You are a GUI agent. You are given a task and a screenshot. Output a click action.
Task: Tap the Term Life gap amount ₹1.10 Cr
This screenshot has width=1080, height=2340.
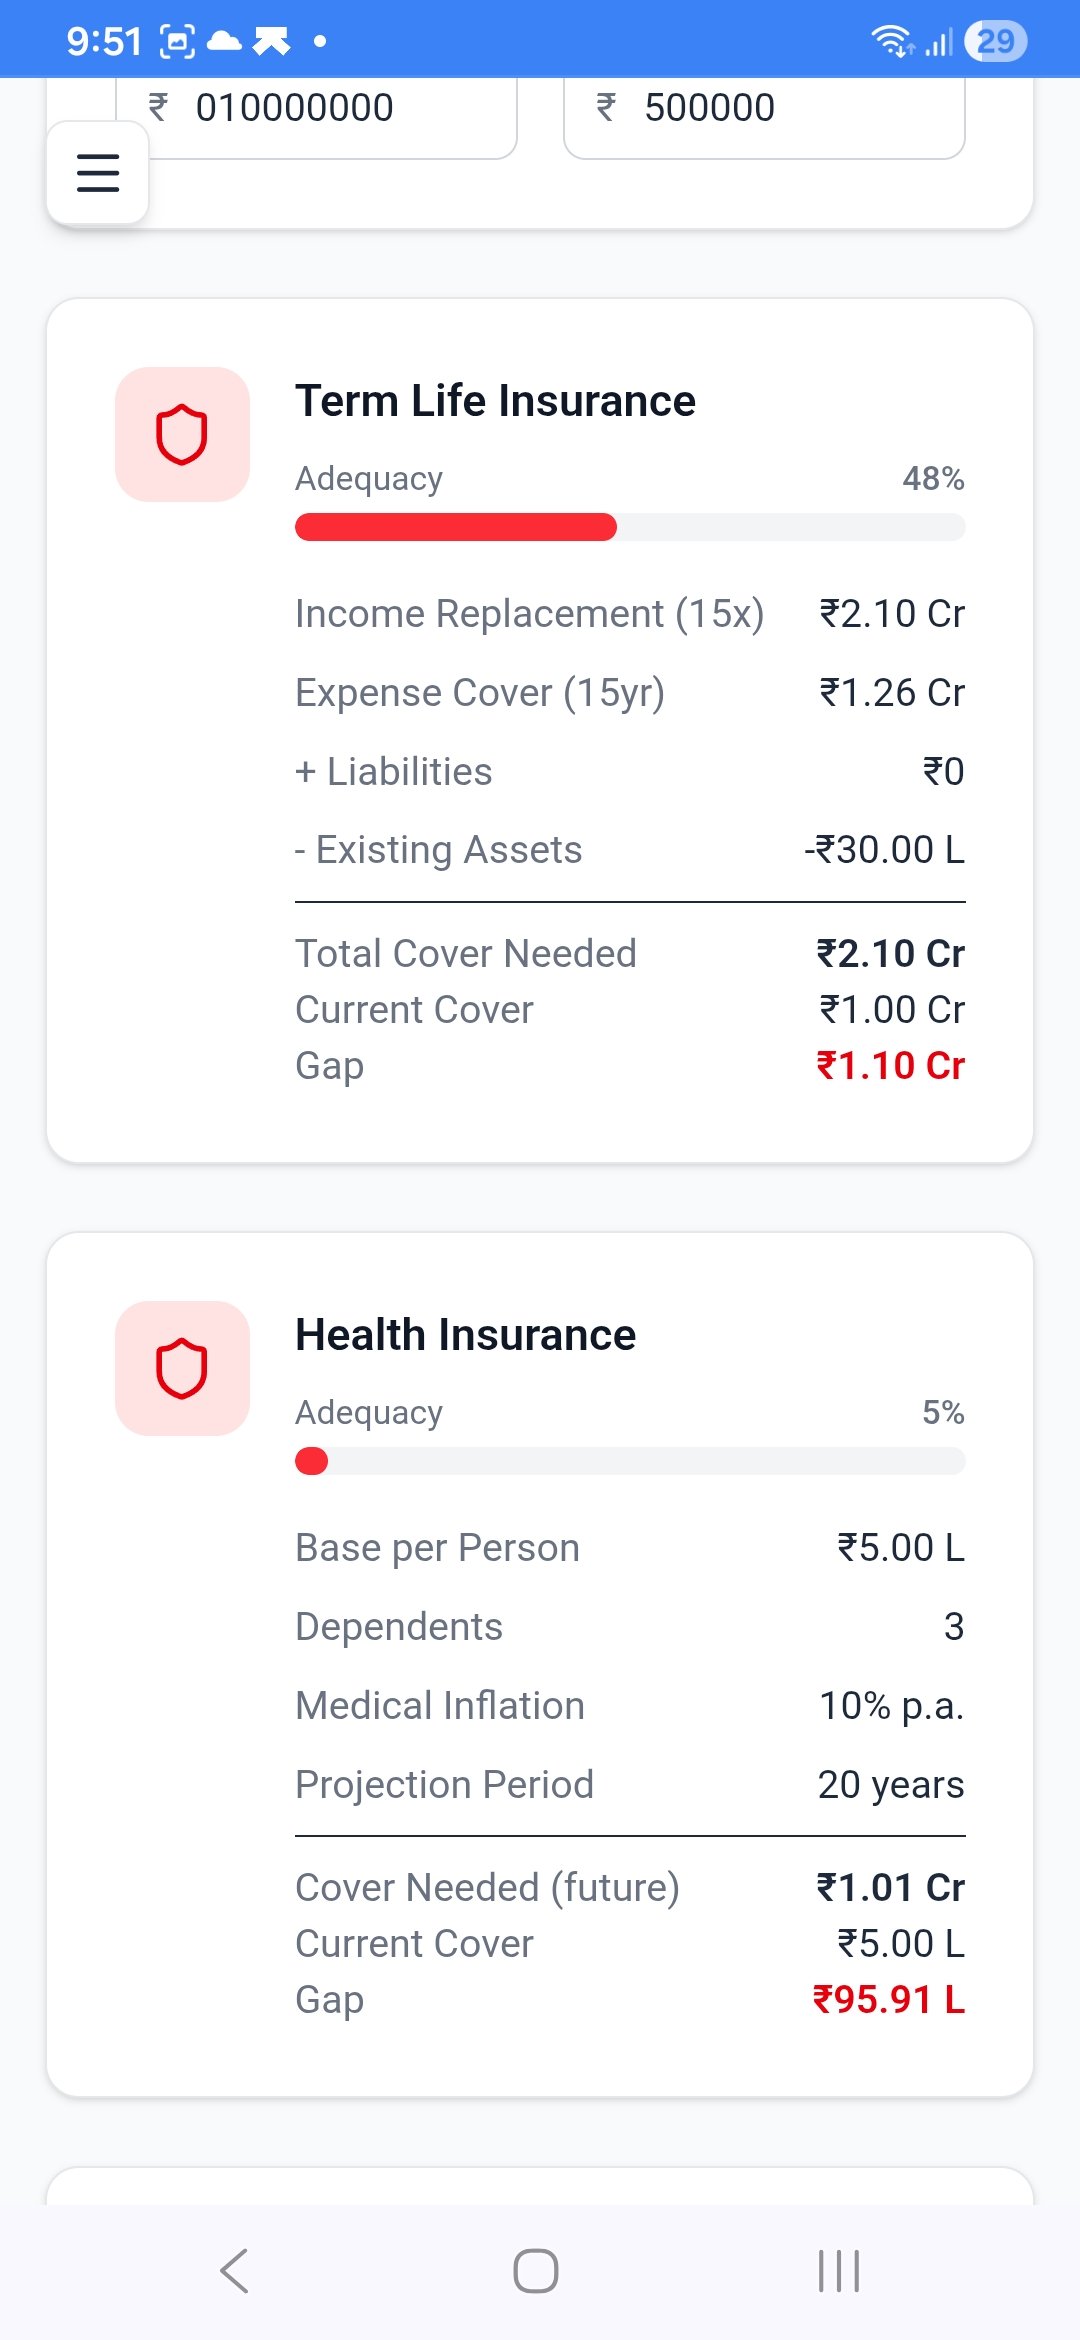click(890, 1066)
